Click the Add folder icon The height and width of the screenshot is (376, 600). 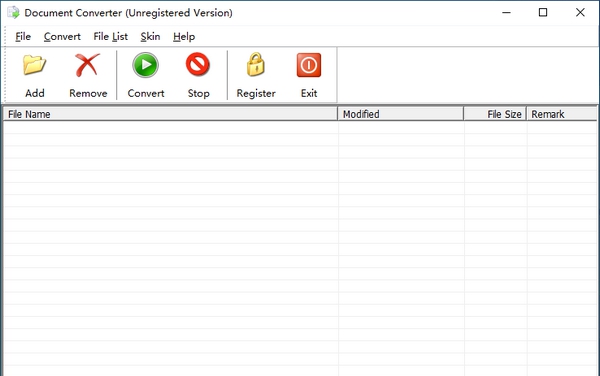34,65
